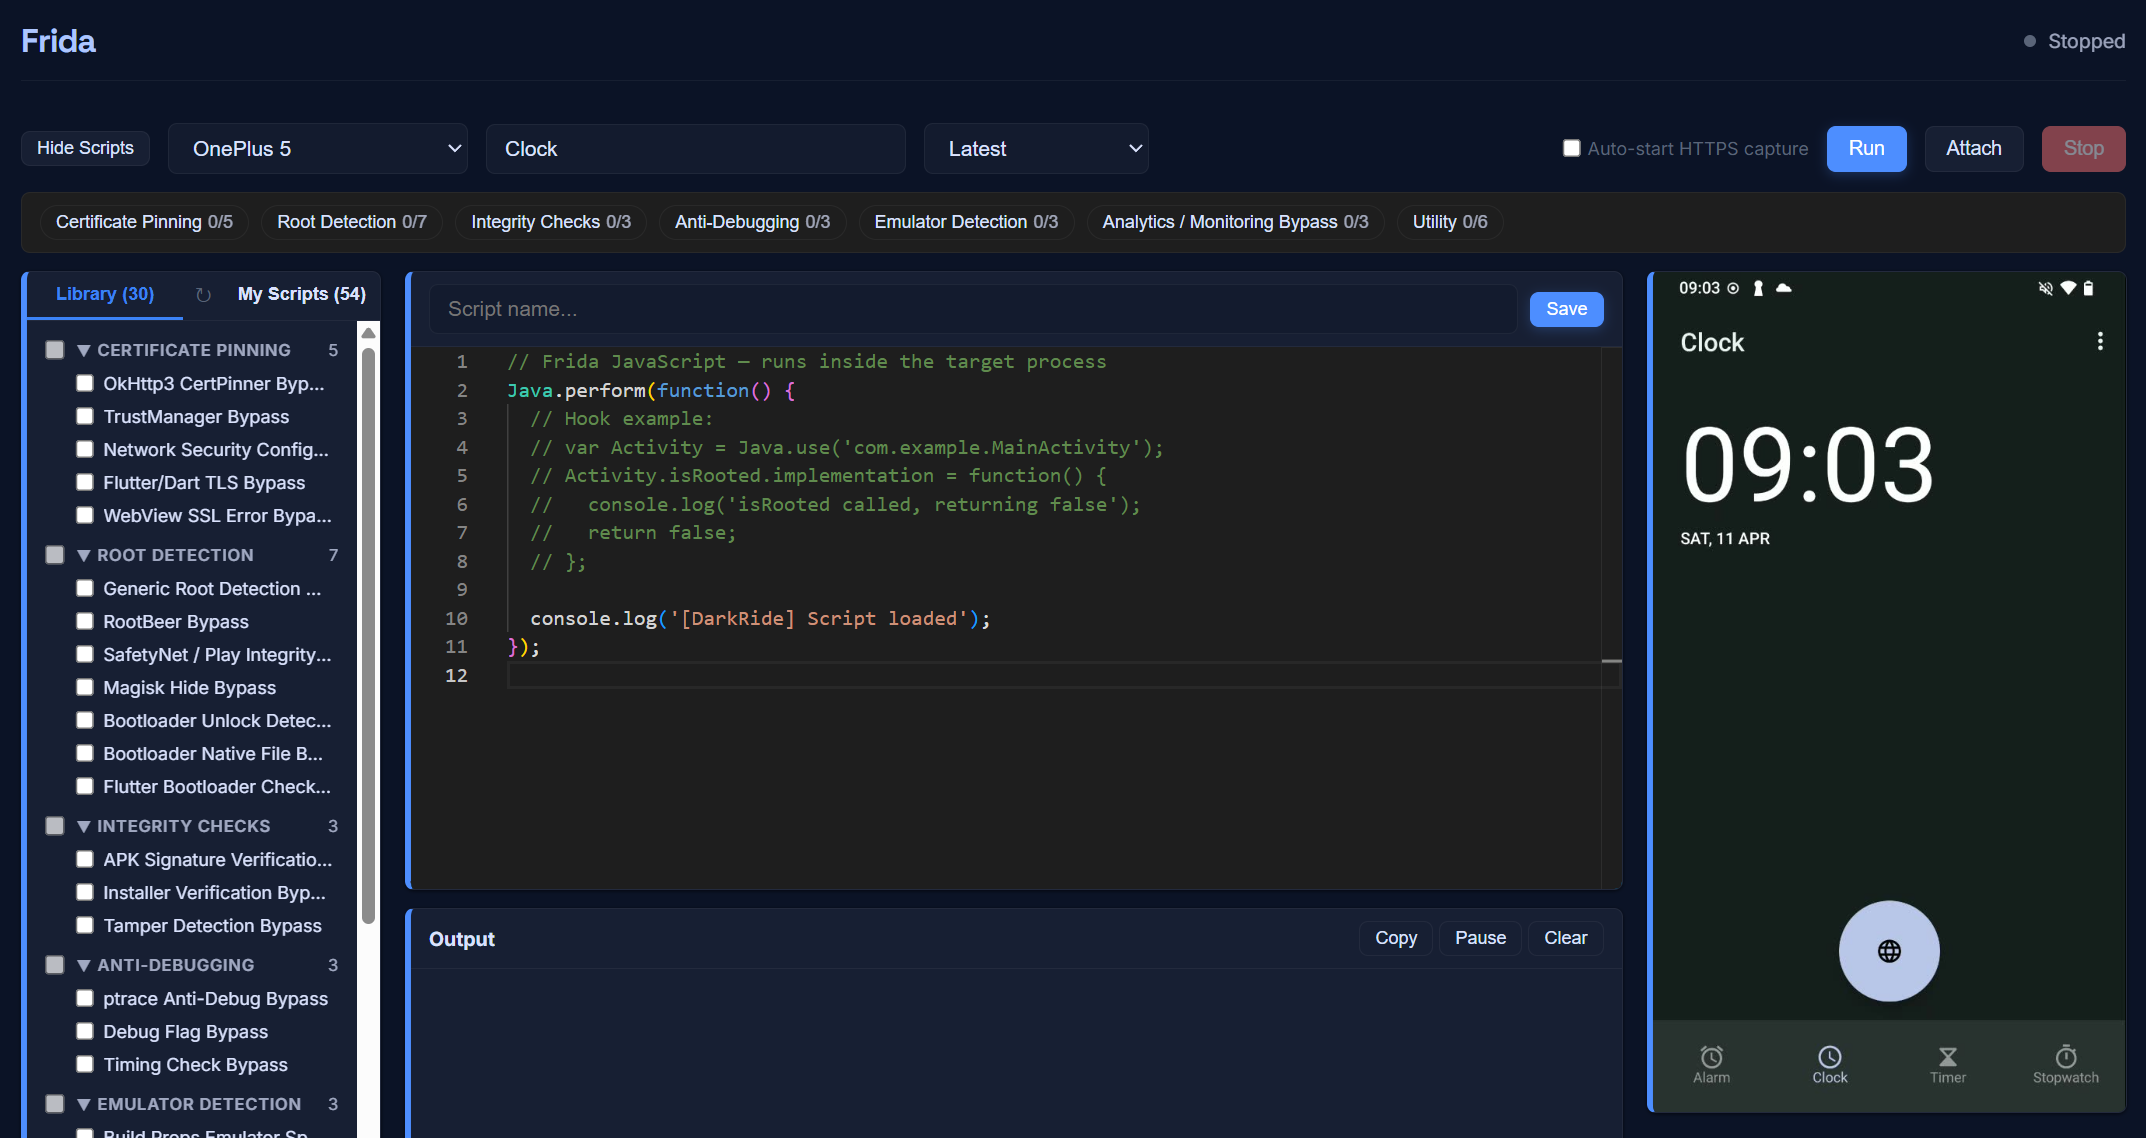Select the Root Detection 0/7 filter chip
The image size is (2146, 1138).
click(351, 222)
